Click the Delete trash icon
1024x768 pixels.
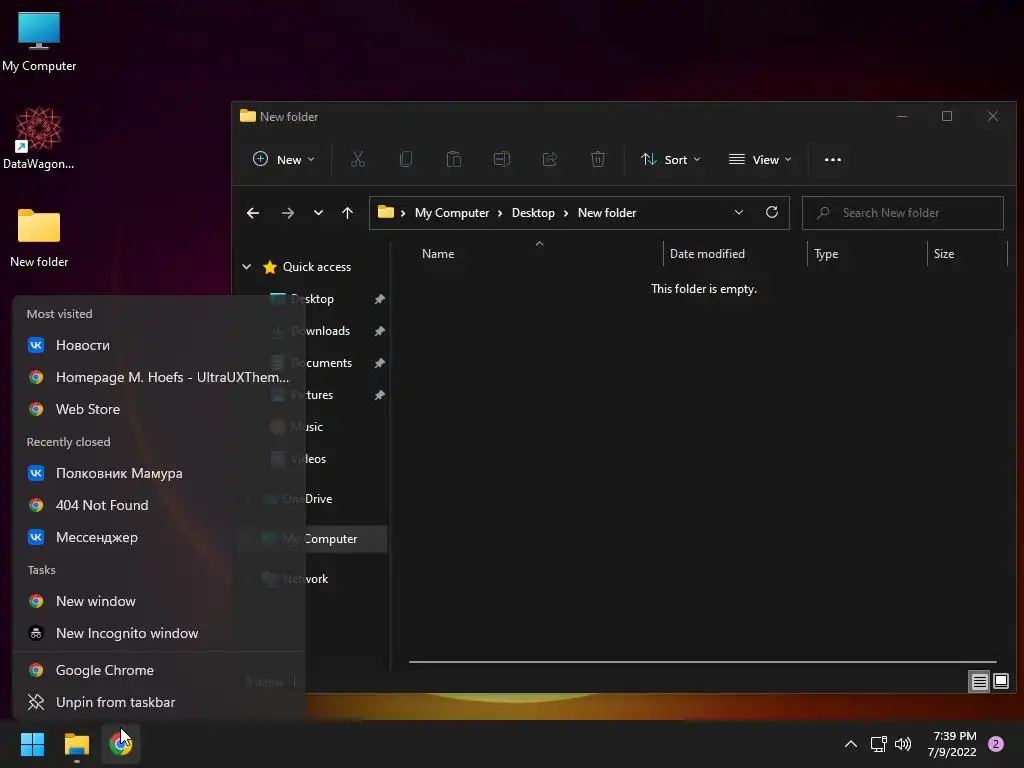[x=598, y=159]
